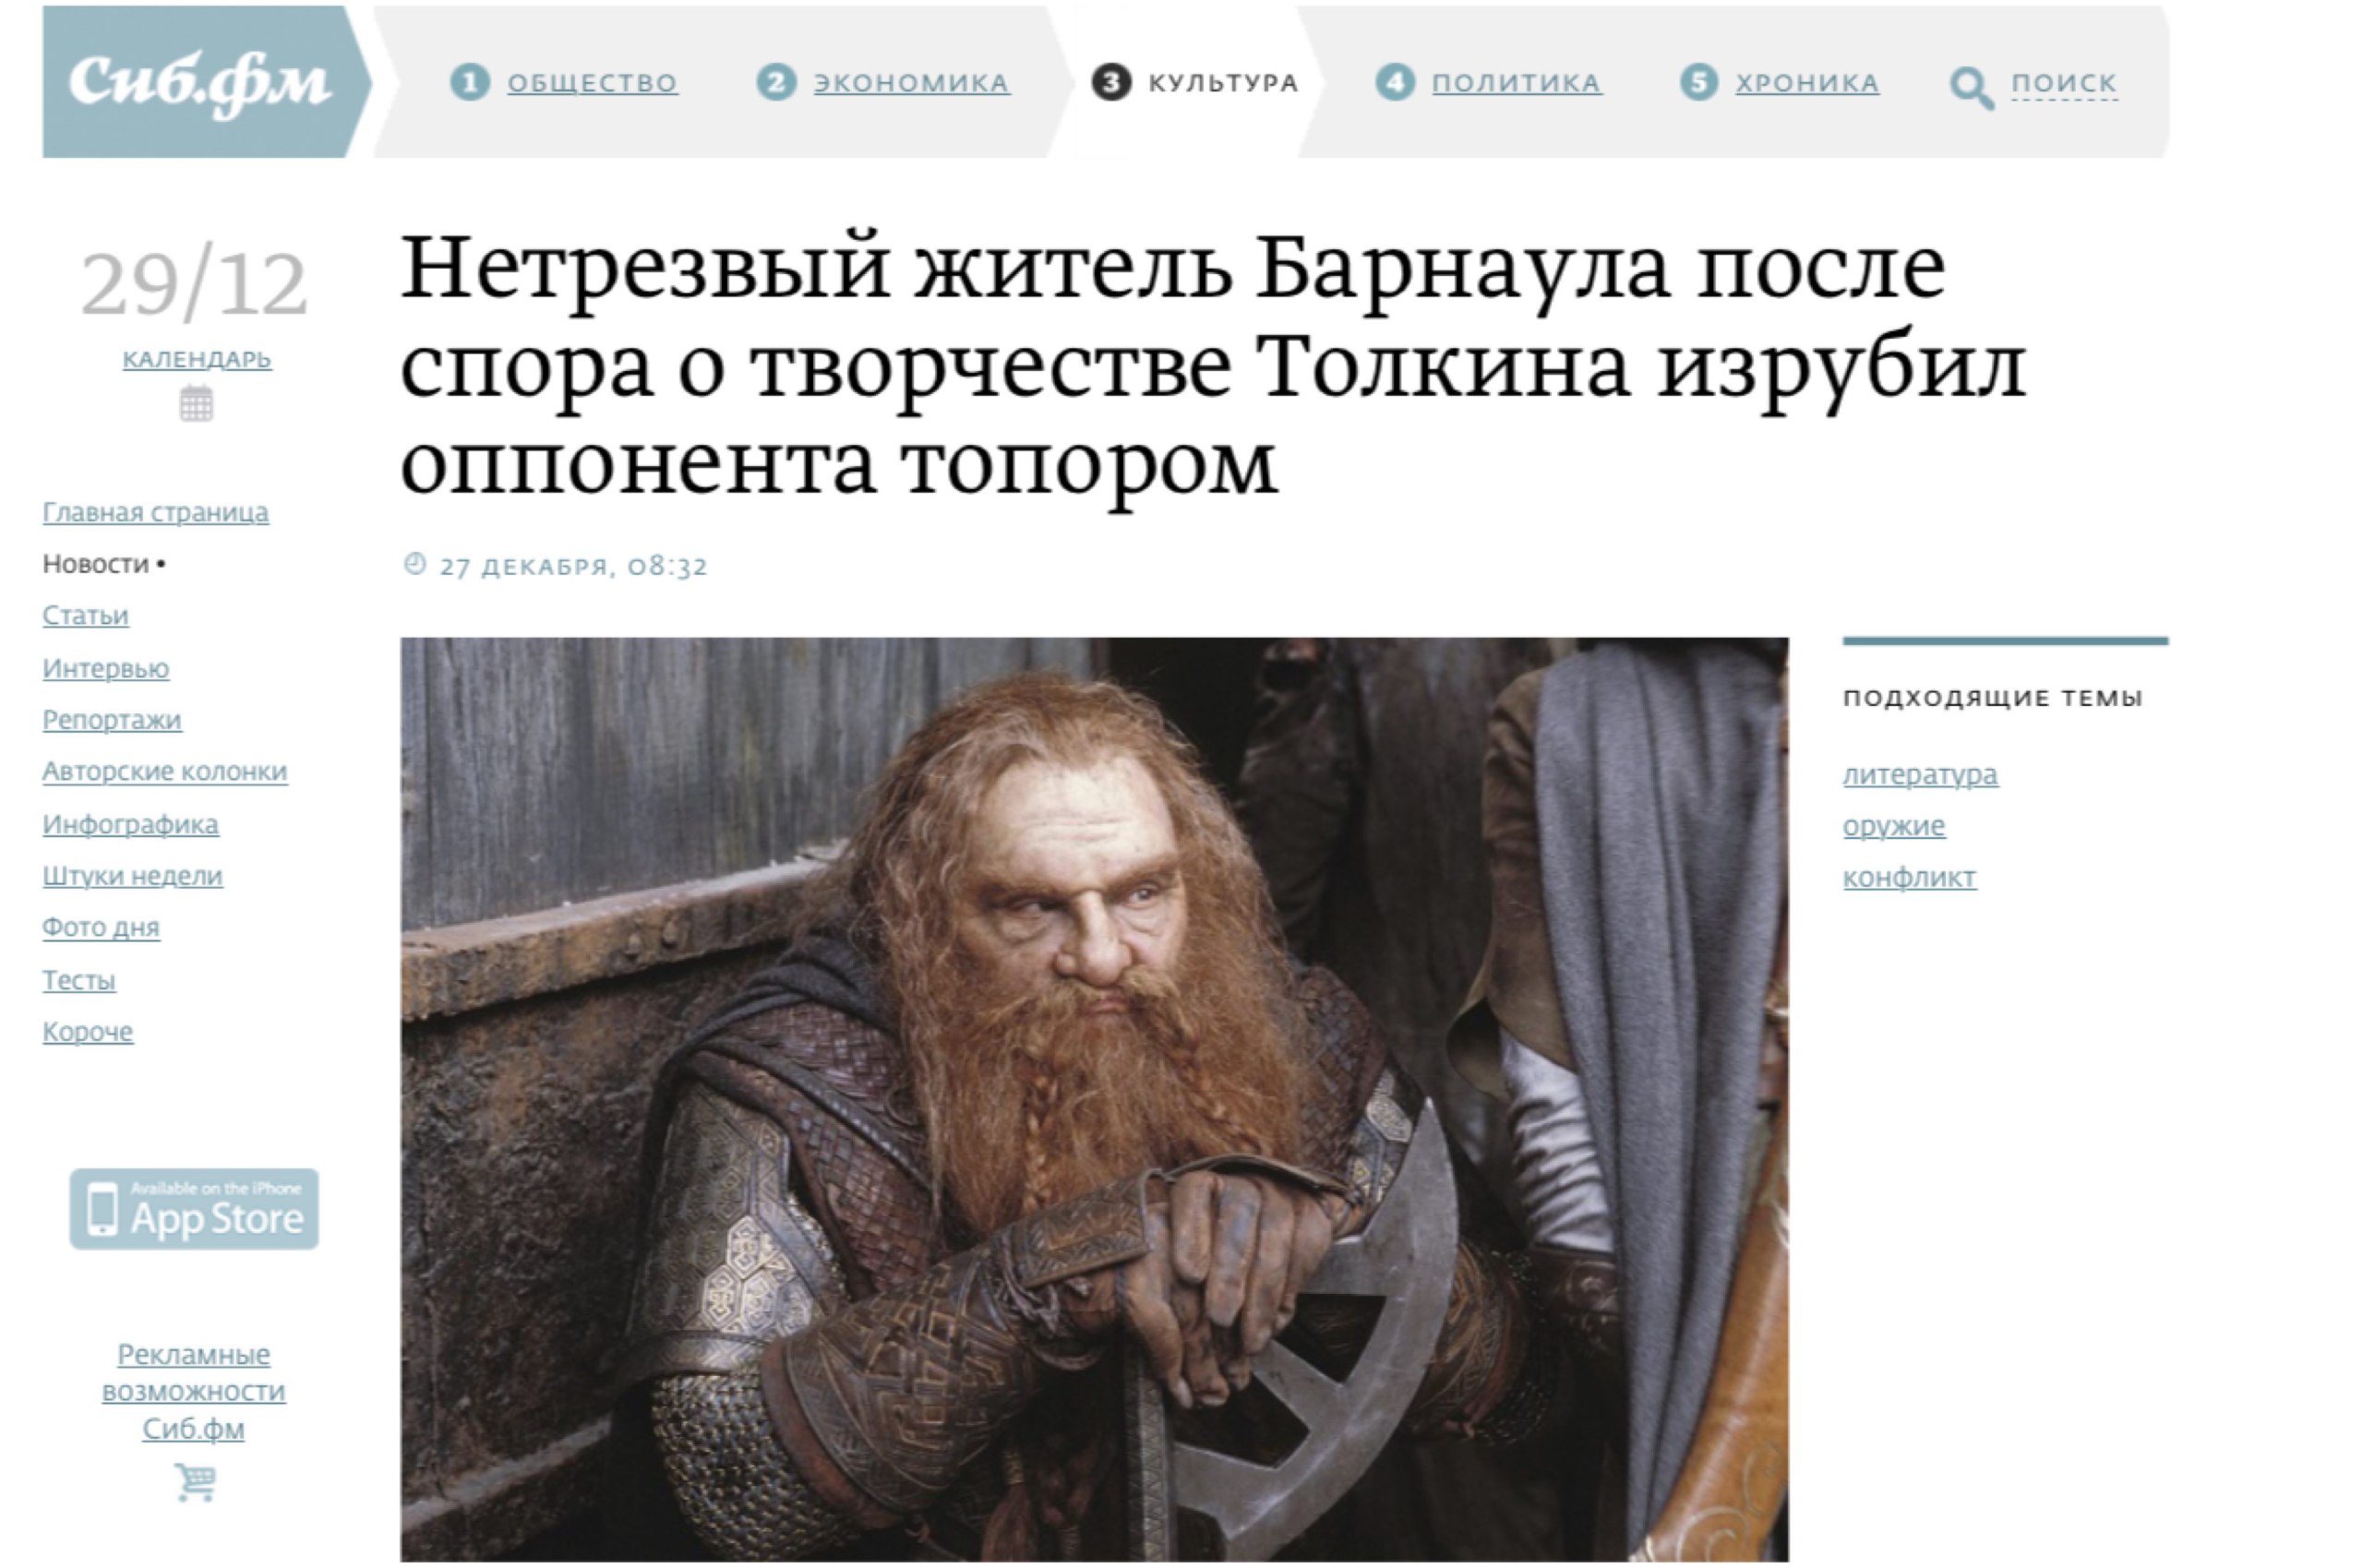Open the Авторские колонки page
This screenshot has width=2363, height=1568.
click(165, 772)
